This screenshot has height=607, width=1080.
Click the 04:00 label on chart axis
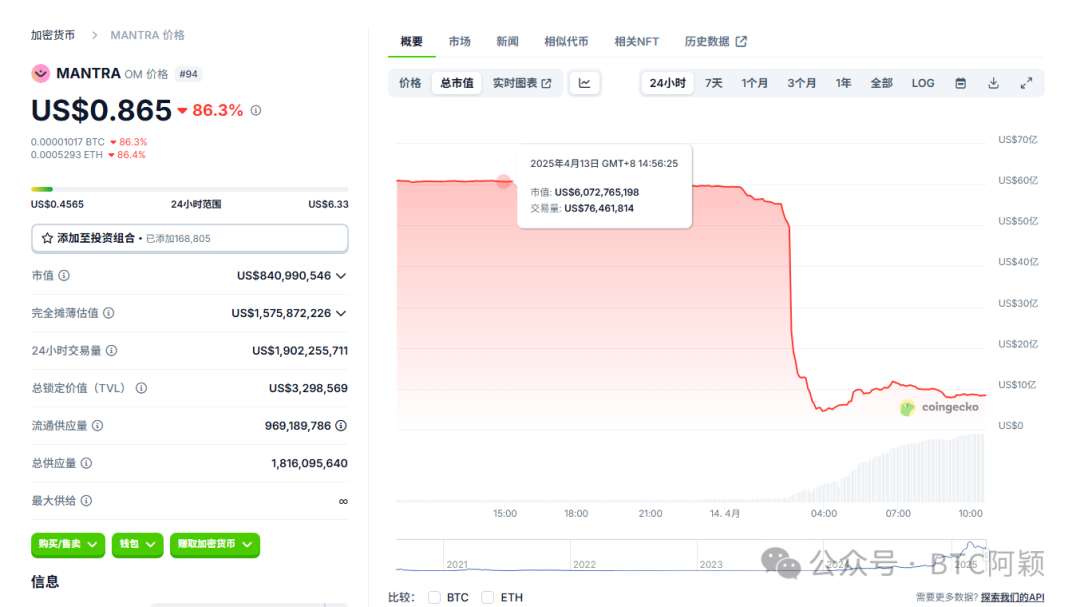click(x=824, y=513)
